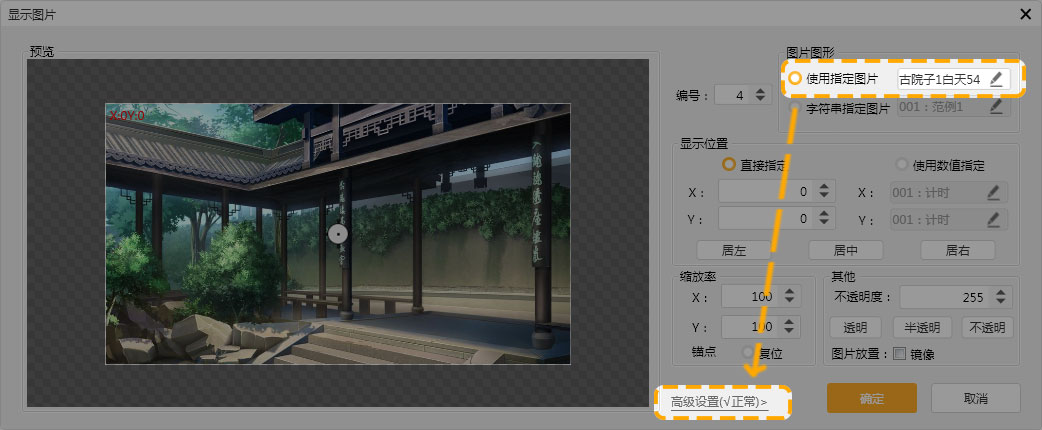Screen dimensions: 1042x430
Task: Click the 不透明度 opacity stepper arrows
Action: click(x=1001, y=297)
